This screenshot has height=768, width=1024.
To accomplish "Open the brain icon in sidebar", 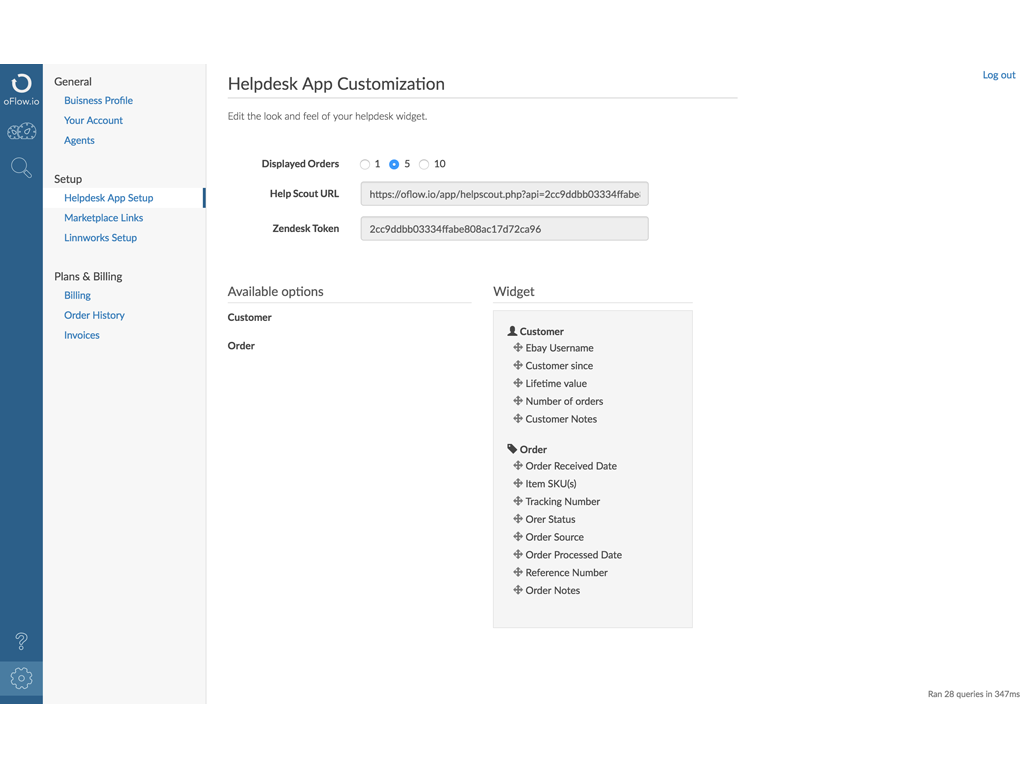I will tap(21, 132).
